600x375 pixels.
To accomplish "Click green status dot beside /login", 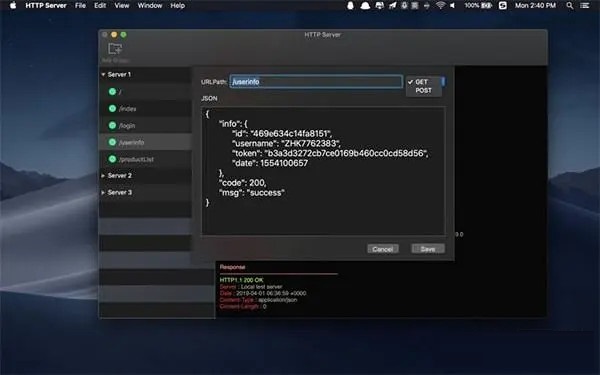I will [x=112, y=125].
